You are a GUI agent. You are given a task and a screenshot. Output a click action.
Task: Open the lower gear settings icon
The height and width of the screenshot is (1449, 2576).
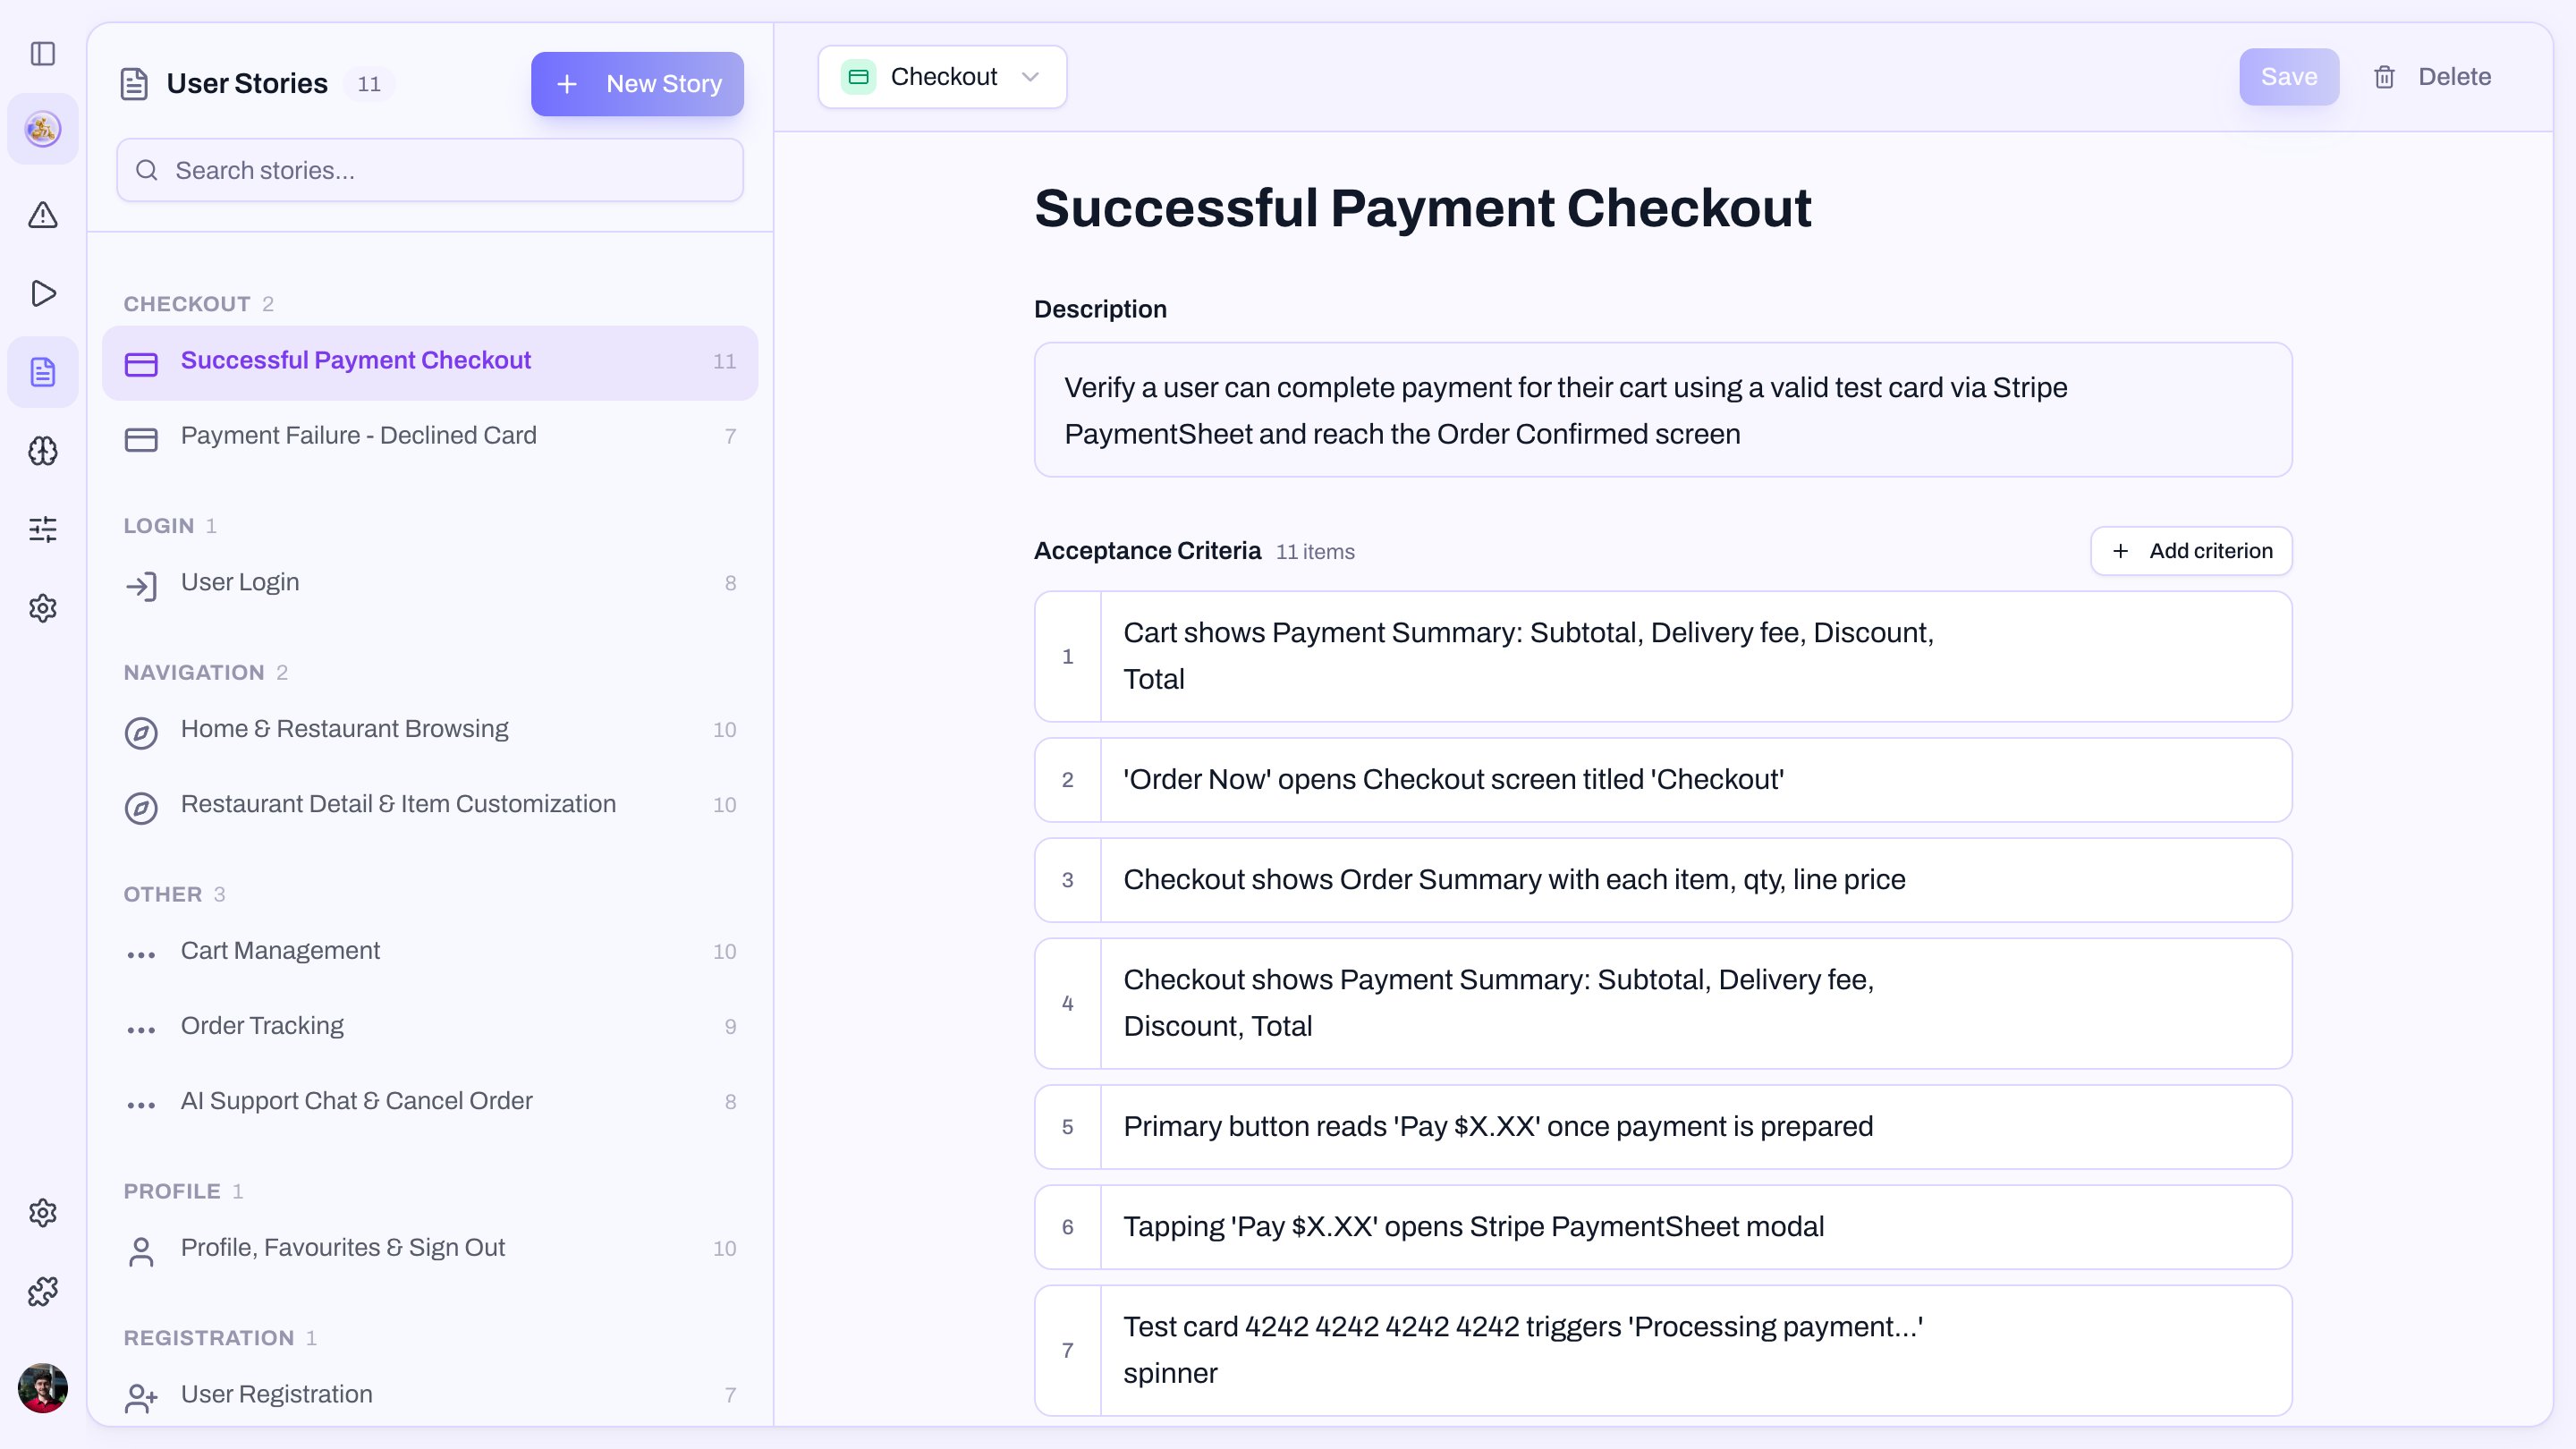coord(43,1213)
